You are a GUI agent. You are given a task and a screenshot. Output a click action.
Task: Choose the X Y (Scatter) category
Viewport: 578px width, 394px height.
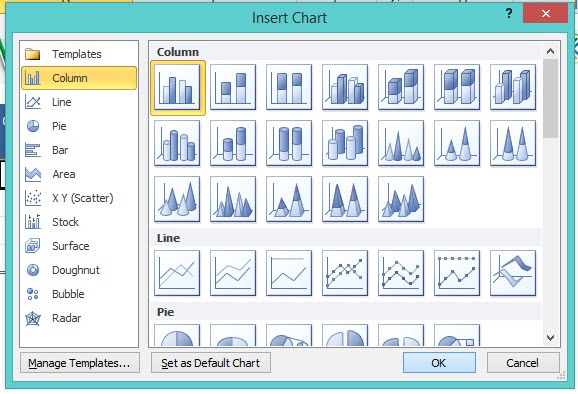click(79, 198)
